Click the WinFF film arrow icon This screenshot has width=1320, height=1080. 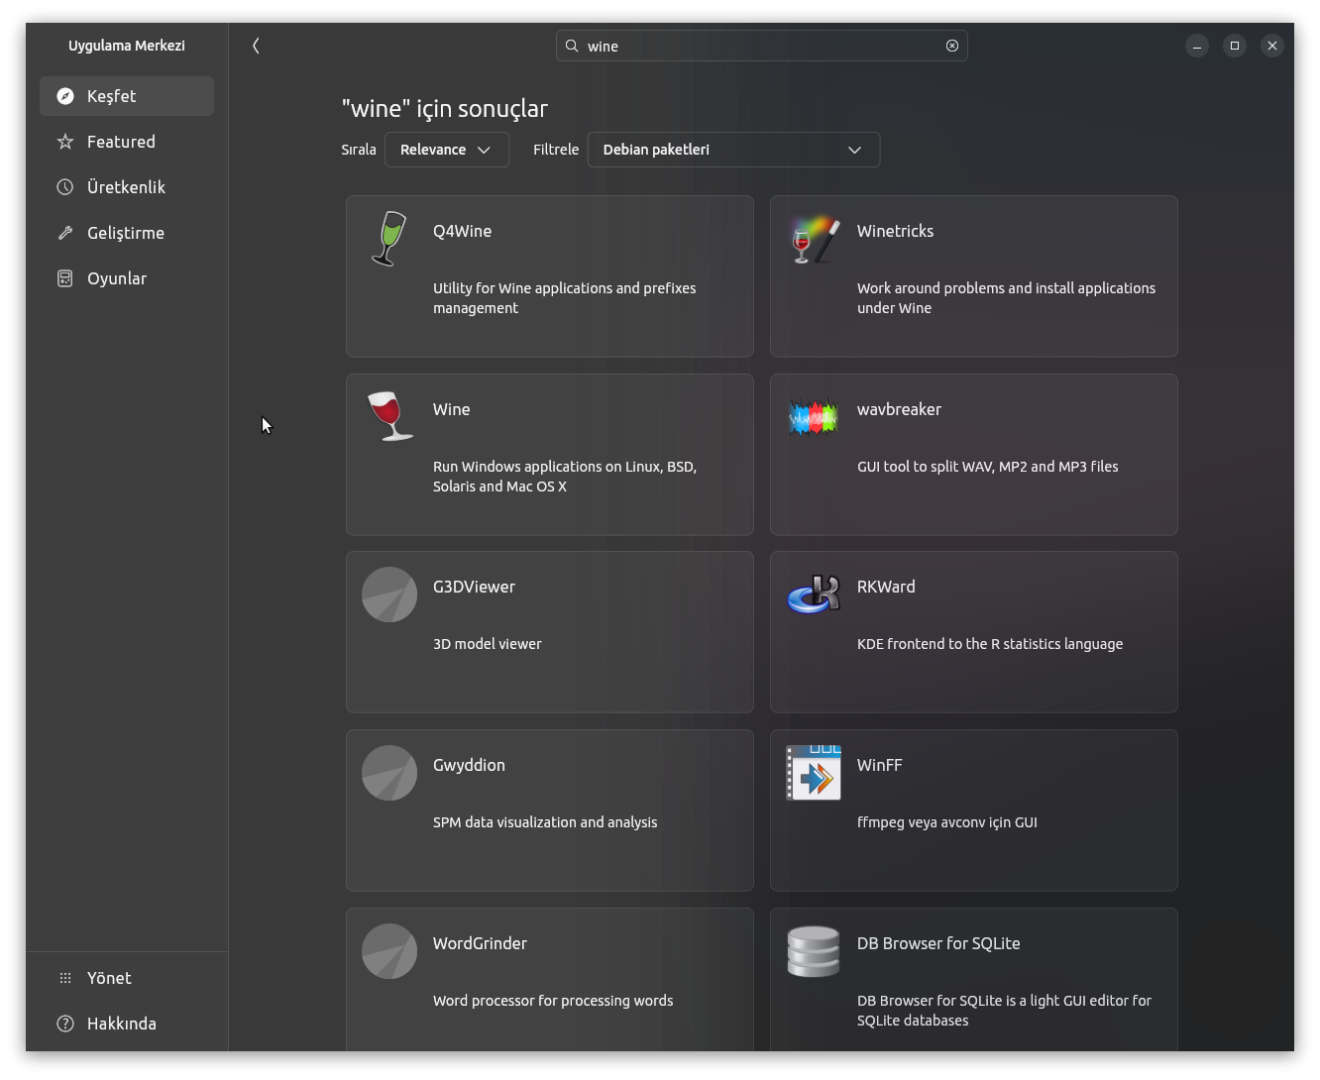click(813, 773)
